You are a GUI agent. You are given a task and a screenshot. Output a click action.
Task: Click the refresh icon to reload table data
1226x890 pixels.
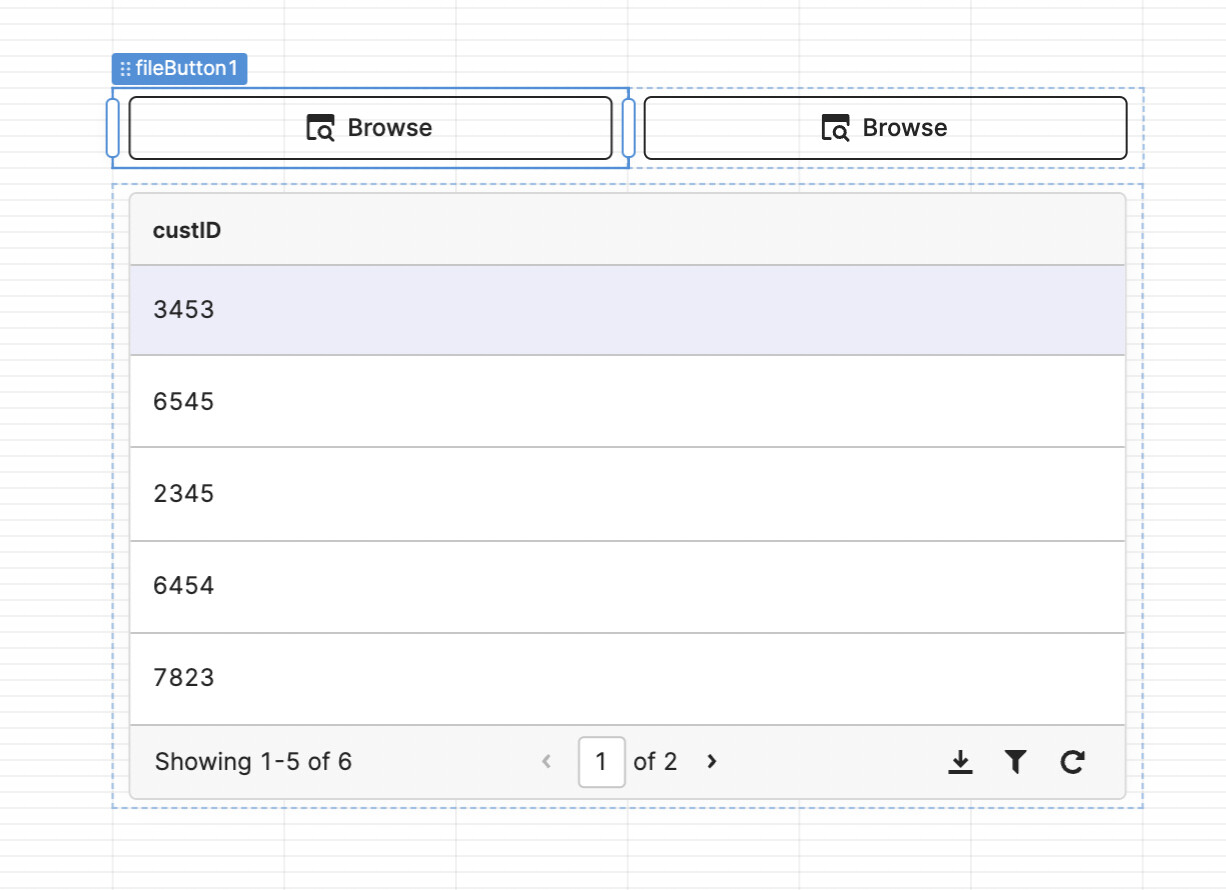[x=1071, y=762]
